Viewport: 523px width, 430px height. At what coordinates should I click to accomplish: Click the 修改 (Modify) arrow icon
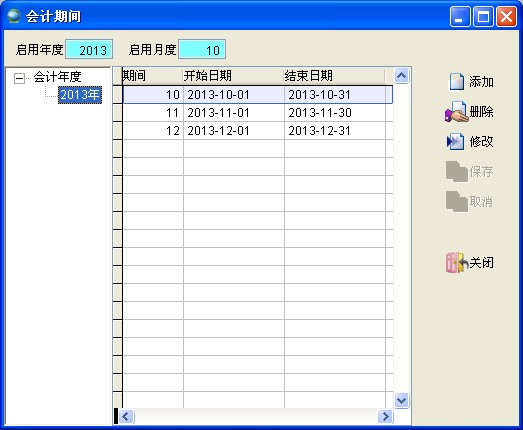(x=455, y=142)
